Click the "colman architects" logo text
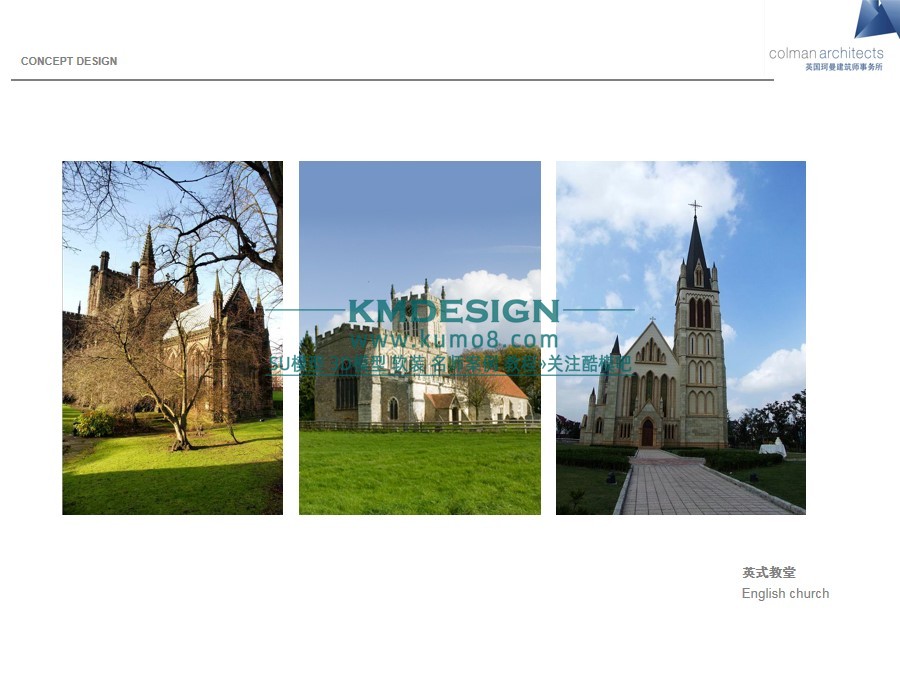Image resolution: width=900 pixels, height=675 pixels. (826, 53)
